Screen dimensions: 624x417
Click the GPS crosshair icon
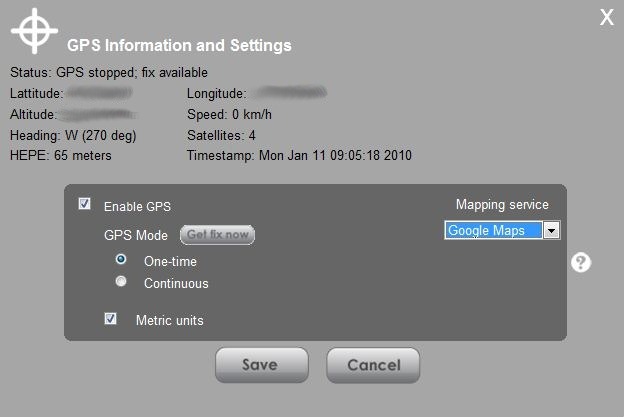click(x=34, y=31)
